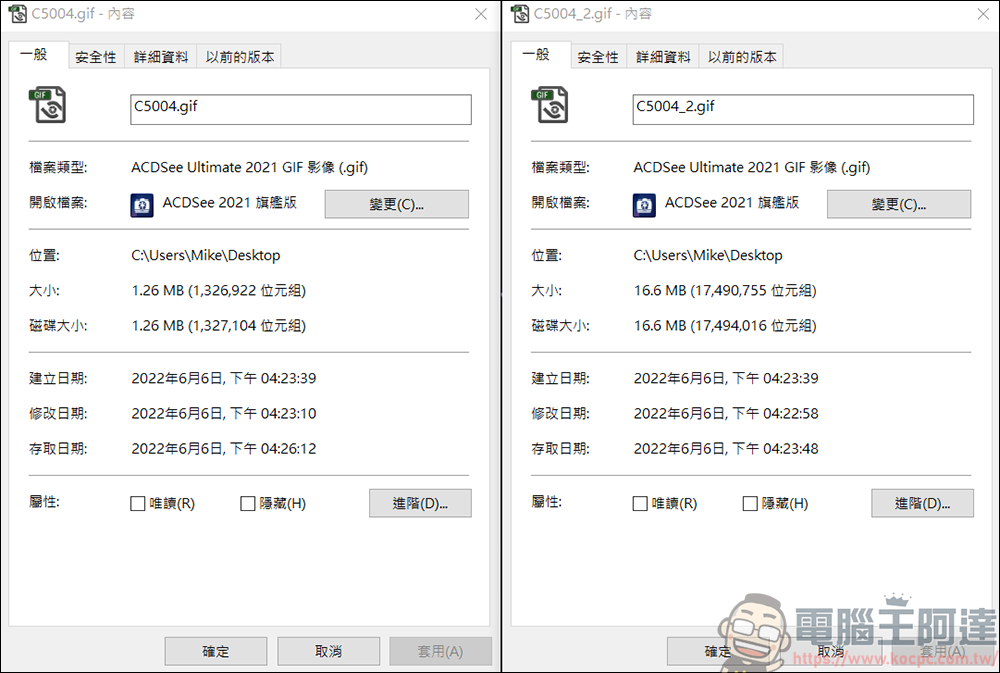Screen dimensions: 1000x673
Task: Click ACDSee 2021 app icon in C5004.gif window
Action: click(x=142, y=205)
